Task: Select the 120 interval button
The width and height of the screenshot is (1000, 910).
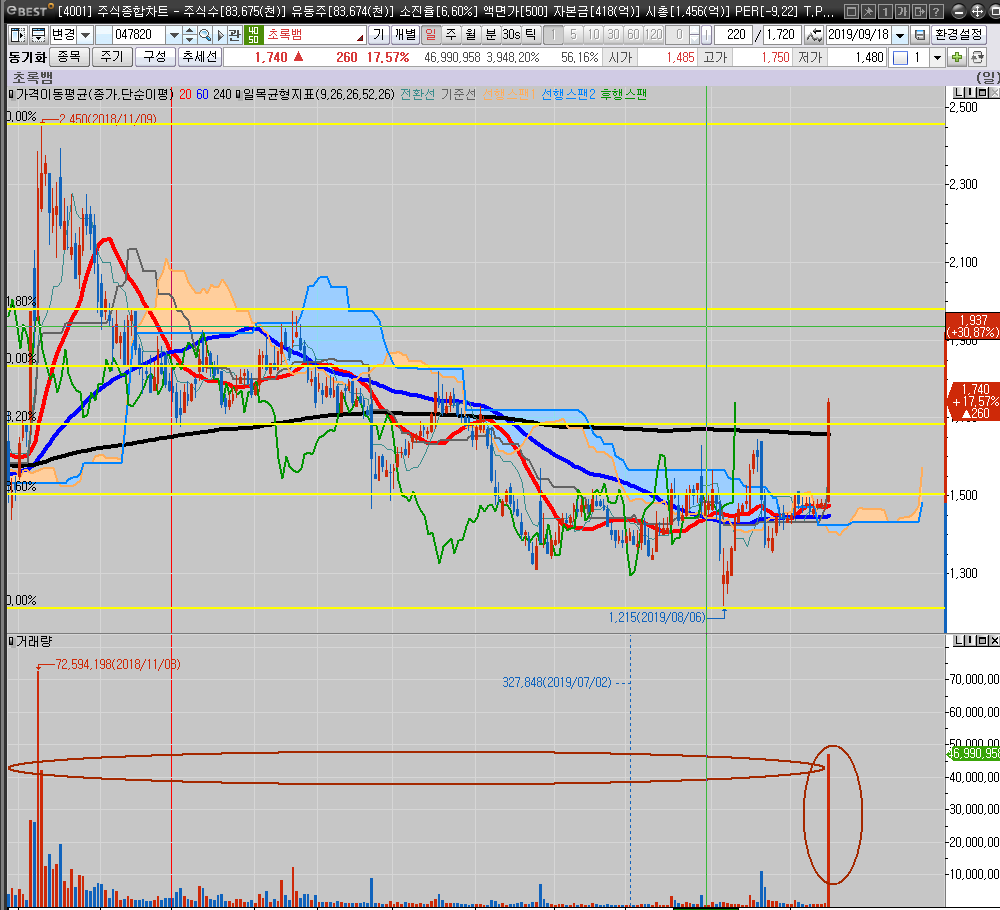Action: pos(654,34)
